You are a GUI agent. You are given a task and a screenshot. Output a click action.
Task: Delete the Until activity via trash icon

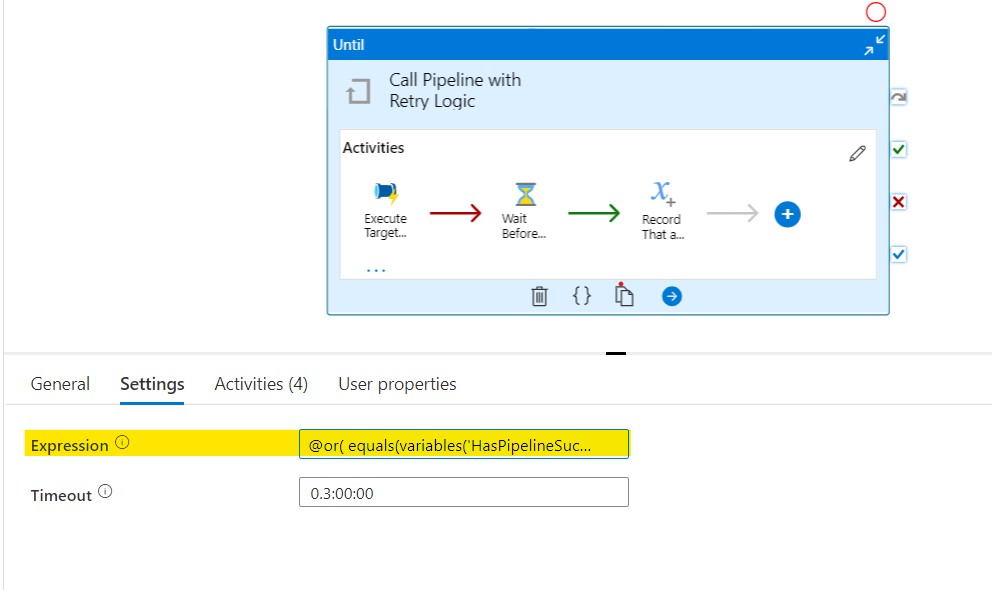click(x=539, y=296)
